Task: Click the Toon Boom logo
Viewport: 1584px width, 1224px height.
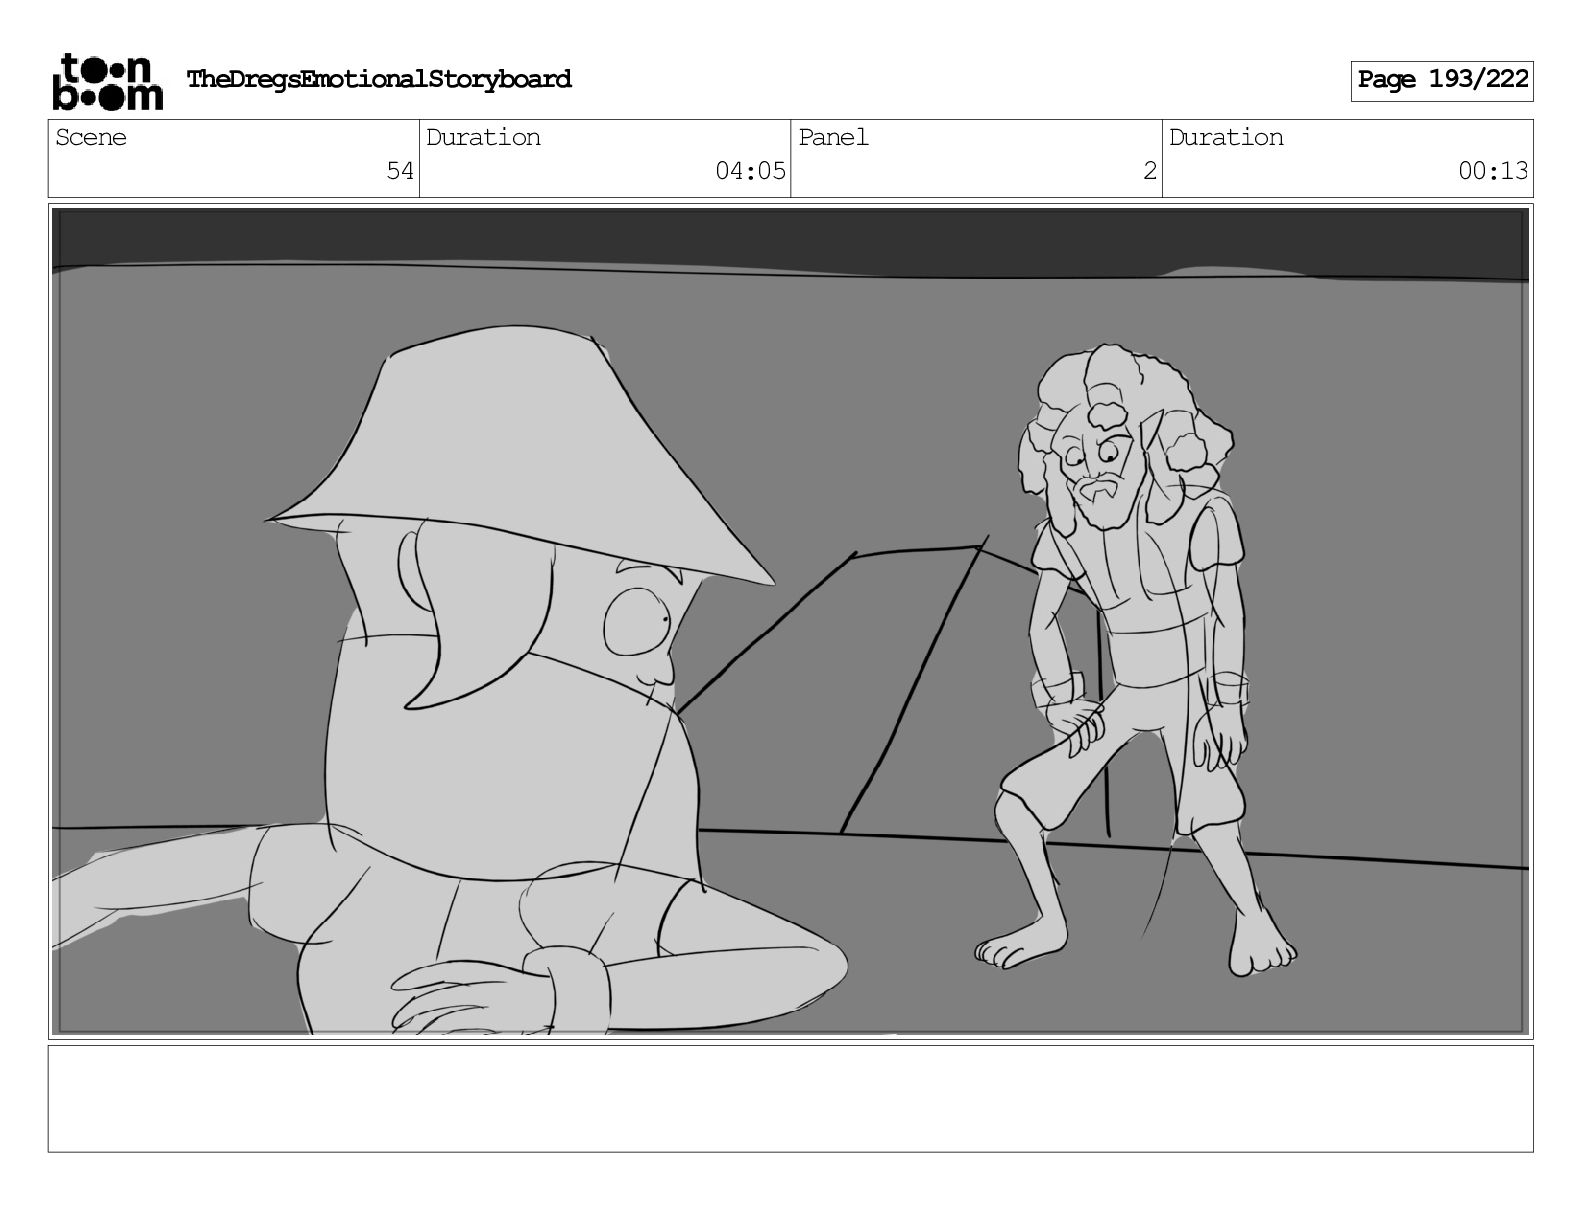Action: 107,81
